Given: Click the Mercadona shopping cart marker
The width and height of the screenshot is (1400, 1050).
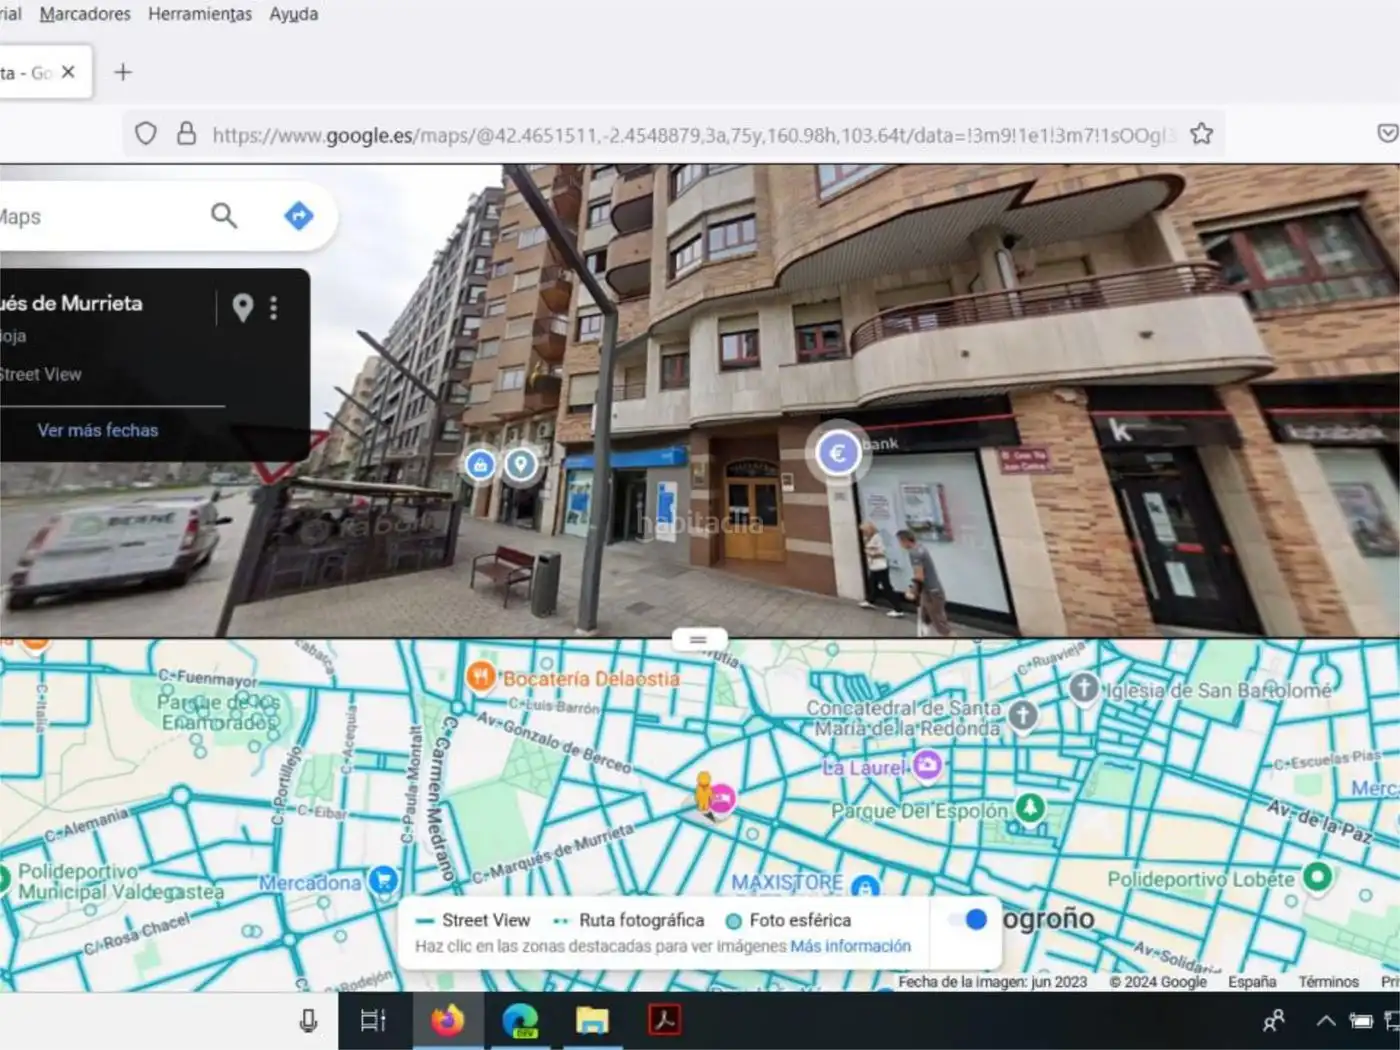Looking at the screenshot, I should [x=382, y=880].
